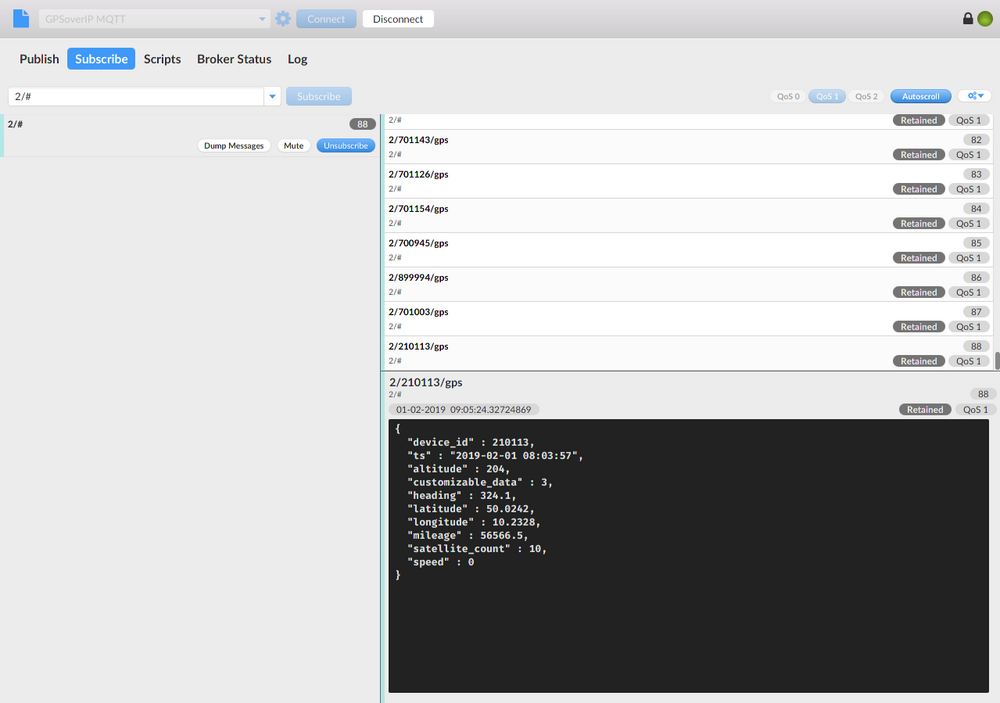Select message 2/899994/gps
The height and width of the screenshot is (703, 1000).
pyautogui.click(x=689, y=285)
